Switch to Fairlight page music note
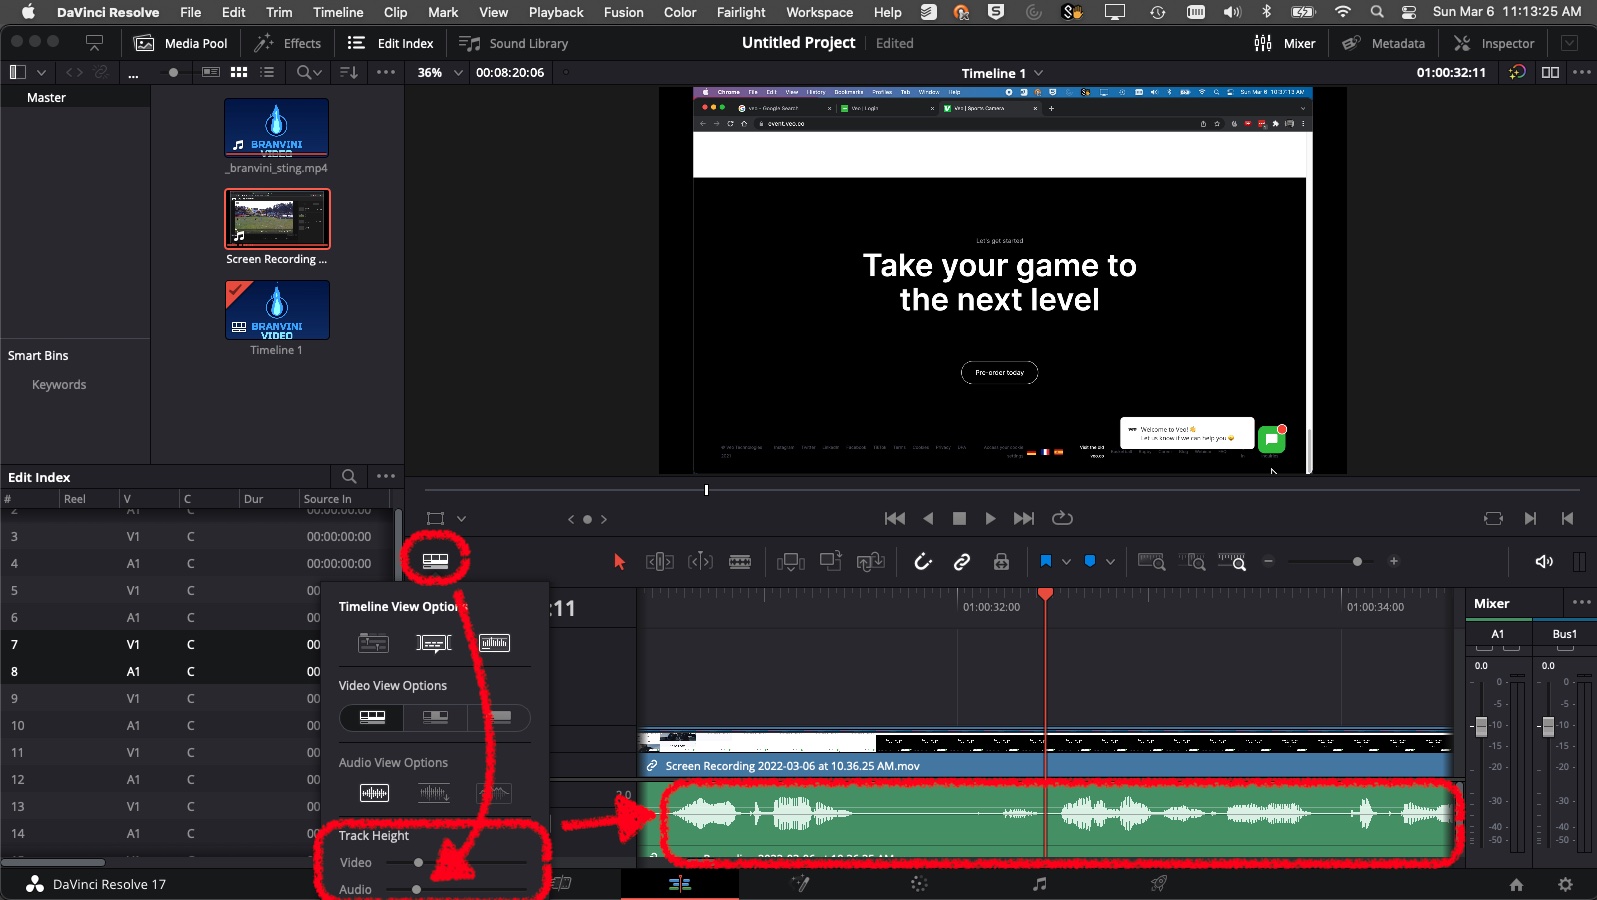 [x=1040, y=884]
